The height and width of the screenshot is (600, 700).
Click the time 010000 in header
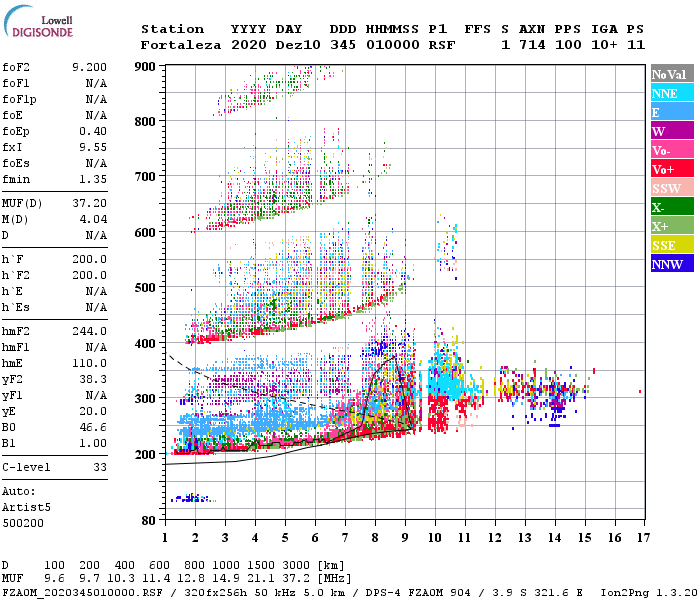click(x=392, y=45)
